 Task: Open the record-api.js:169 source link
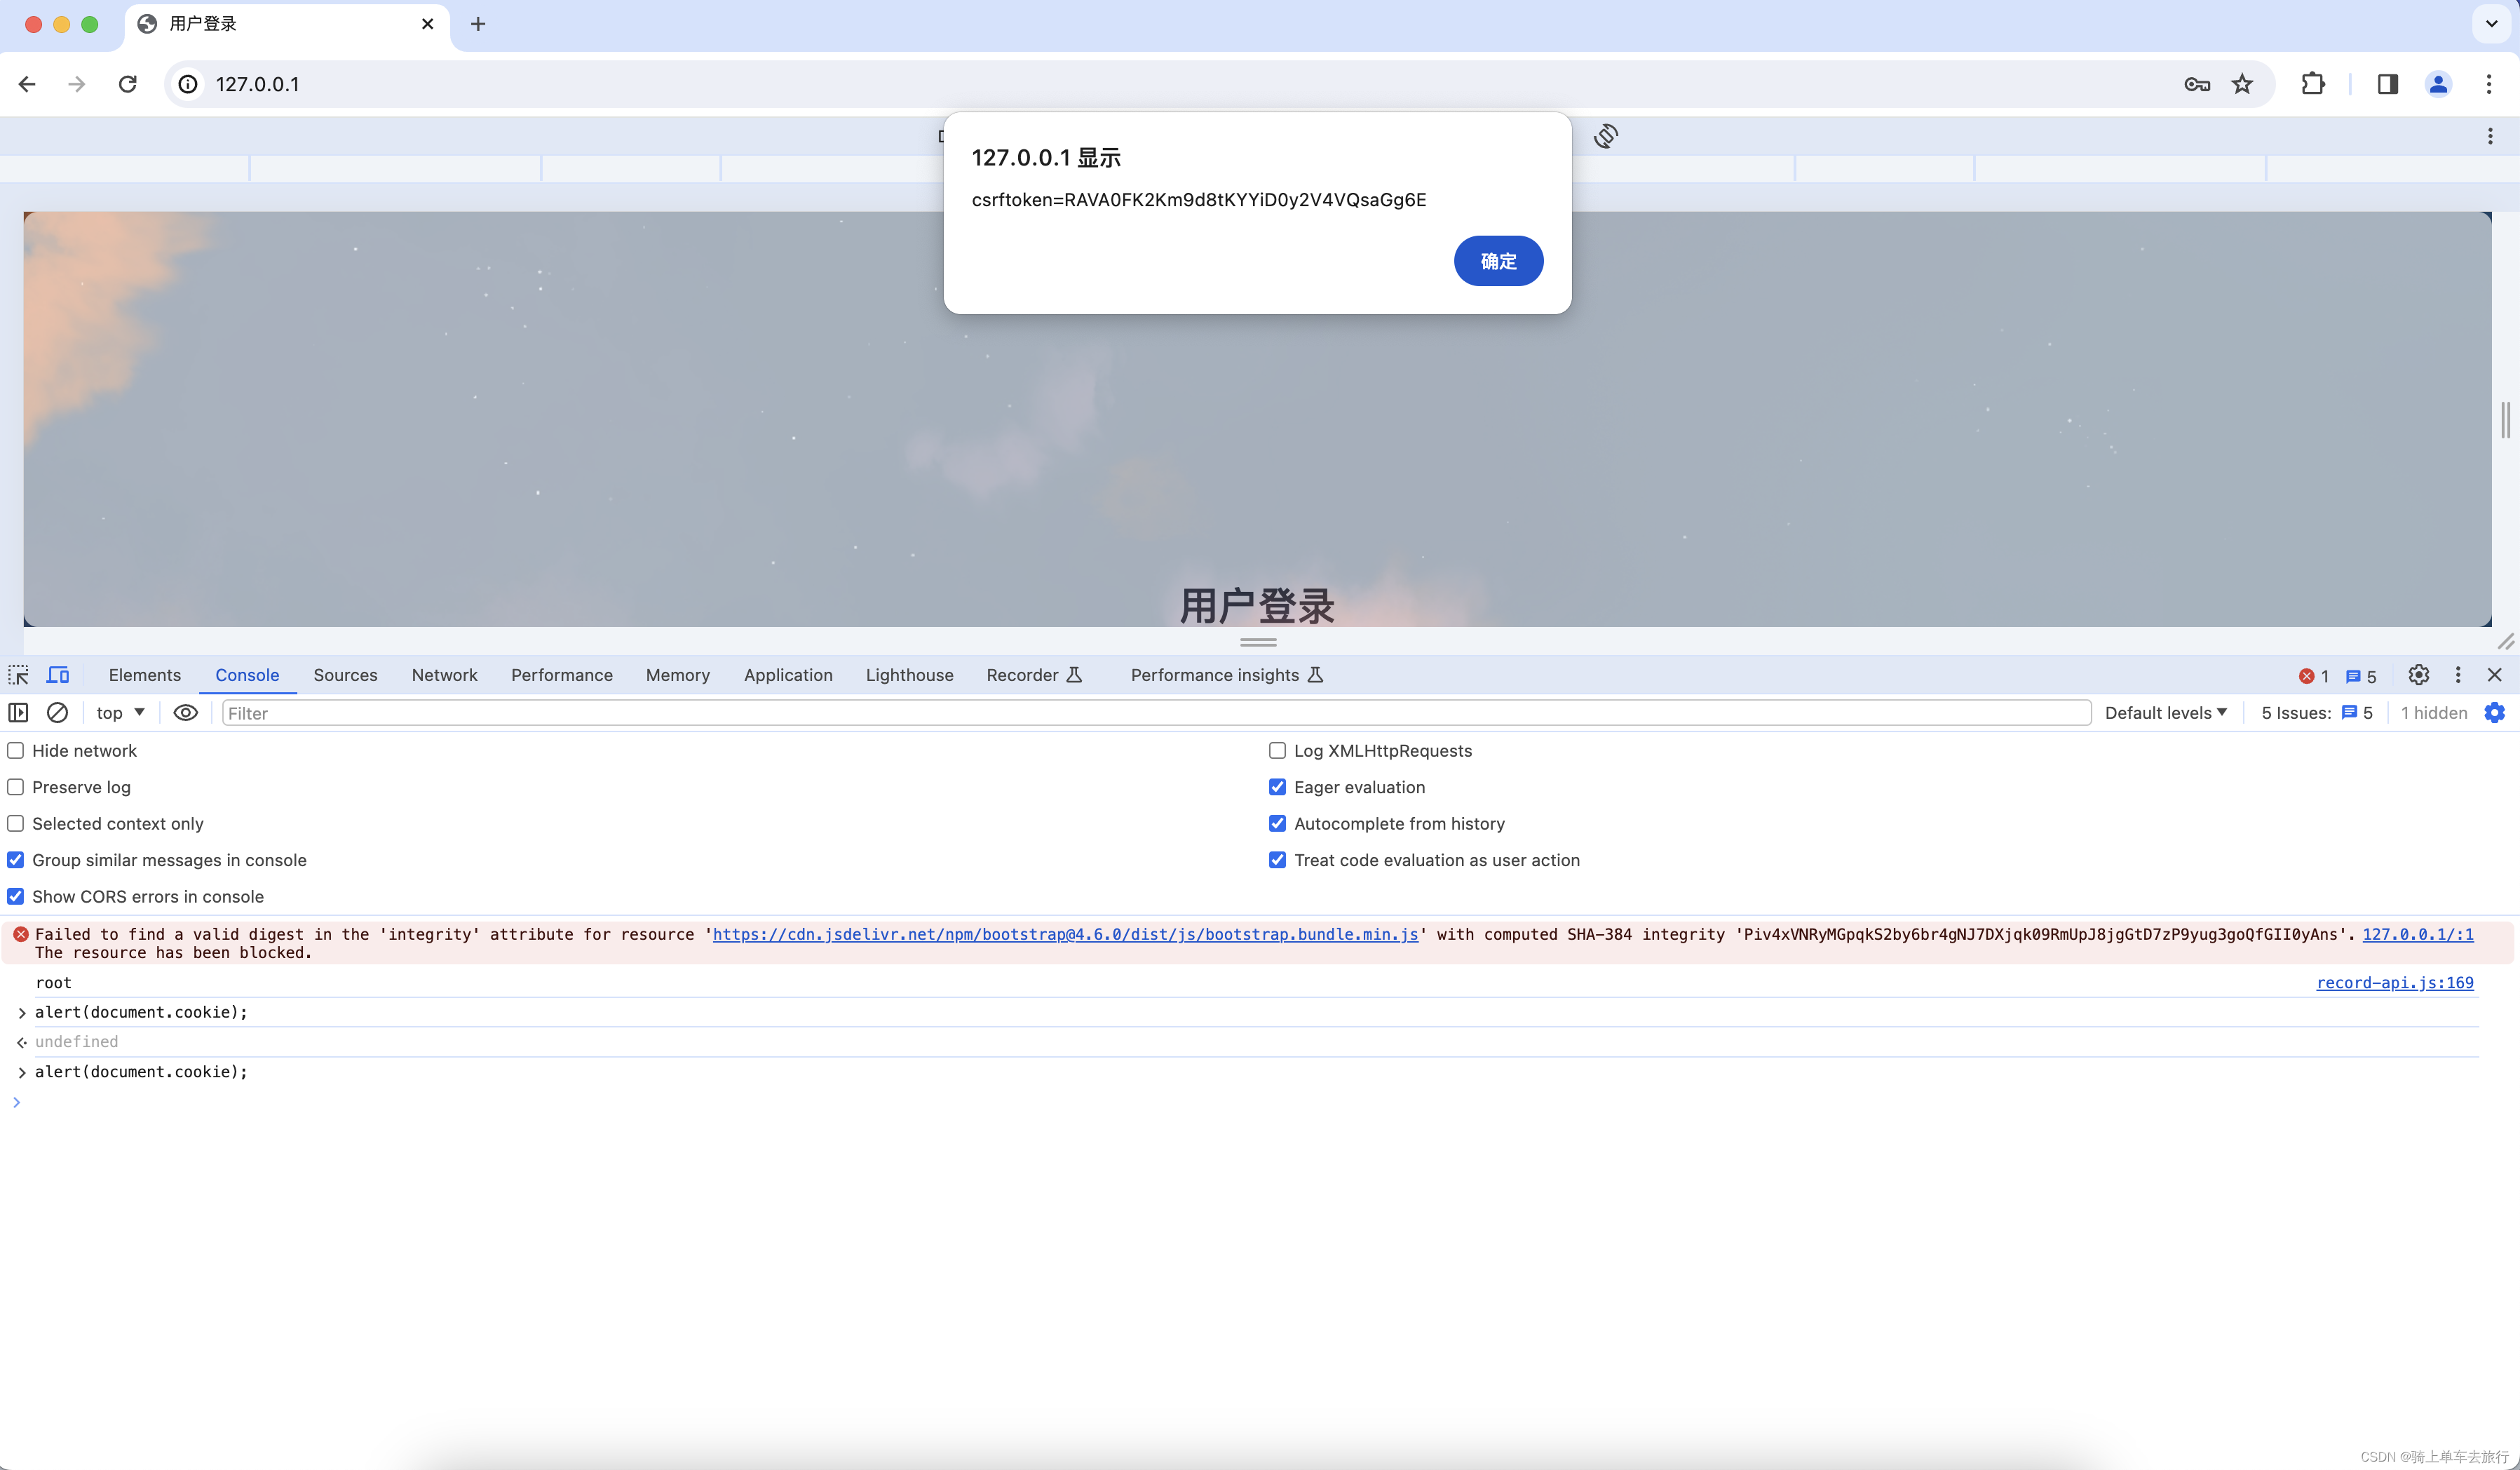pyautogui.click(x=2395, y=983)
